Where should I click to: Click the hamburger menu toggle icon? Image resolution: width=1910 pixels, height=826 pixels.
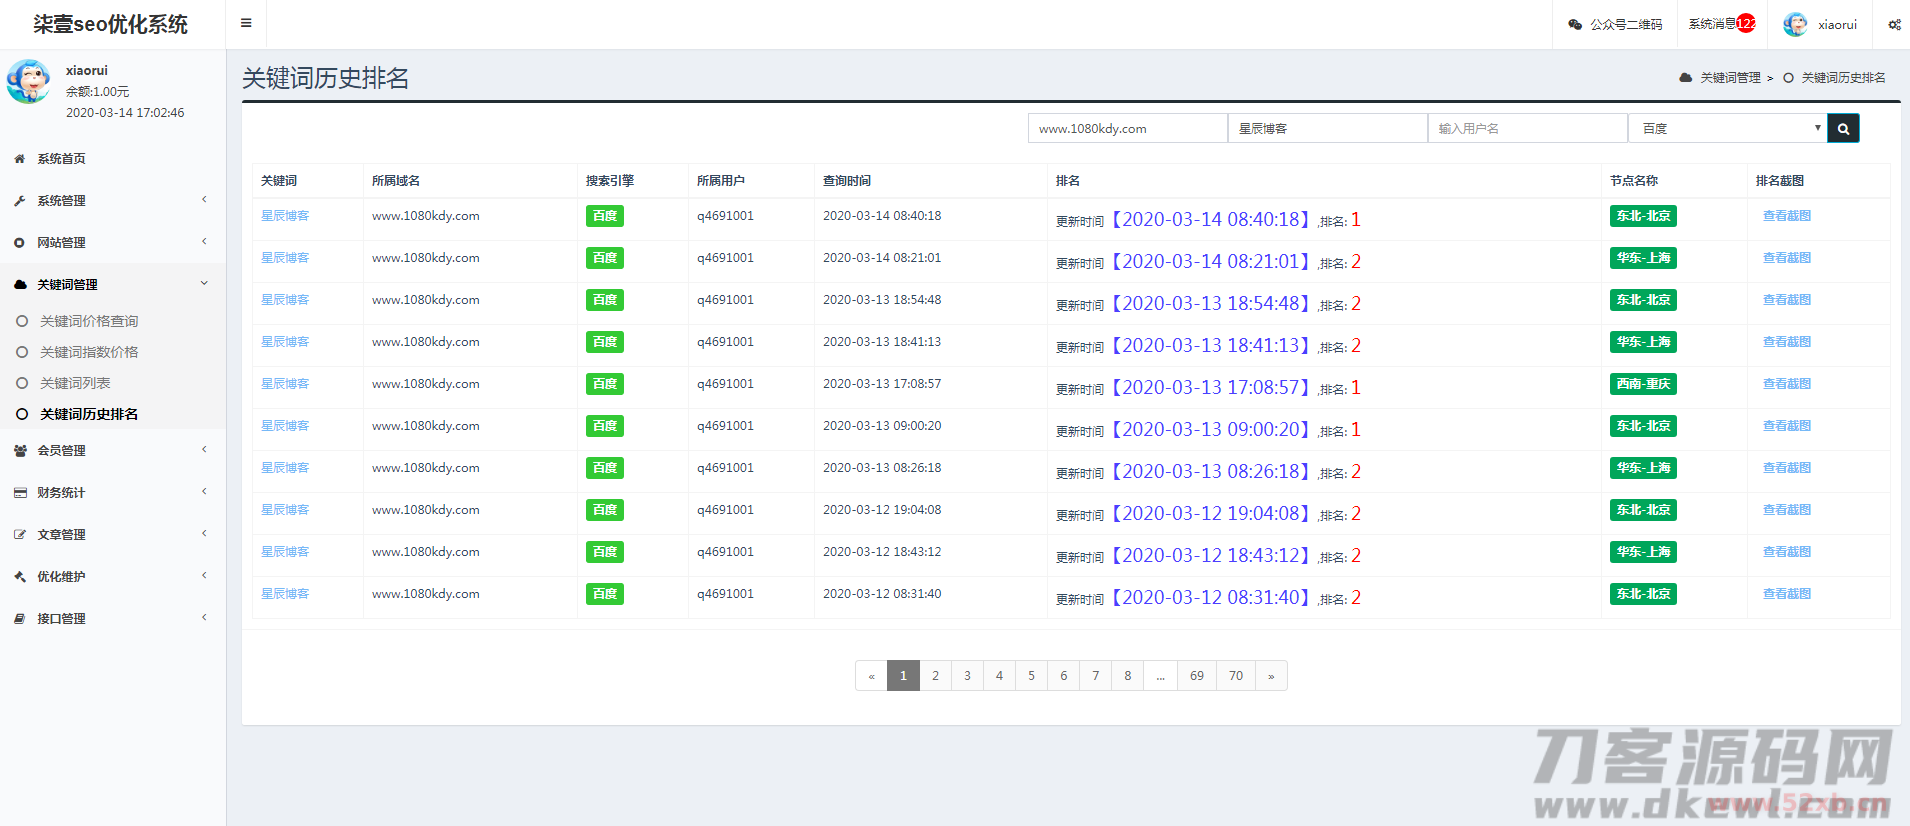click(x=246, y=23)
